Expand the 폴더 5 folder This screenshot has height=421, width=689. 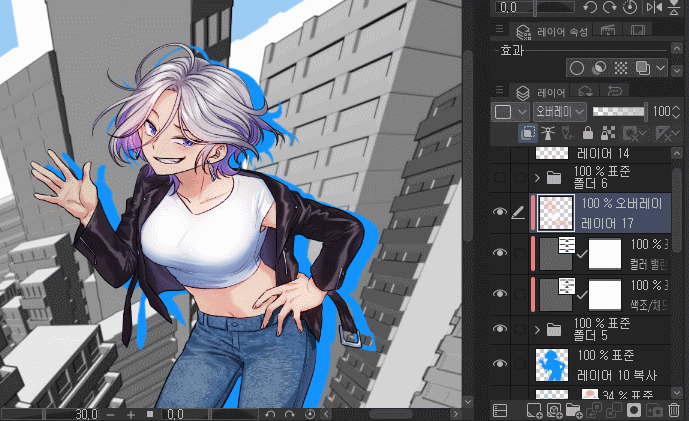(x=537, y=329)
